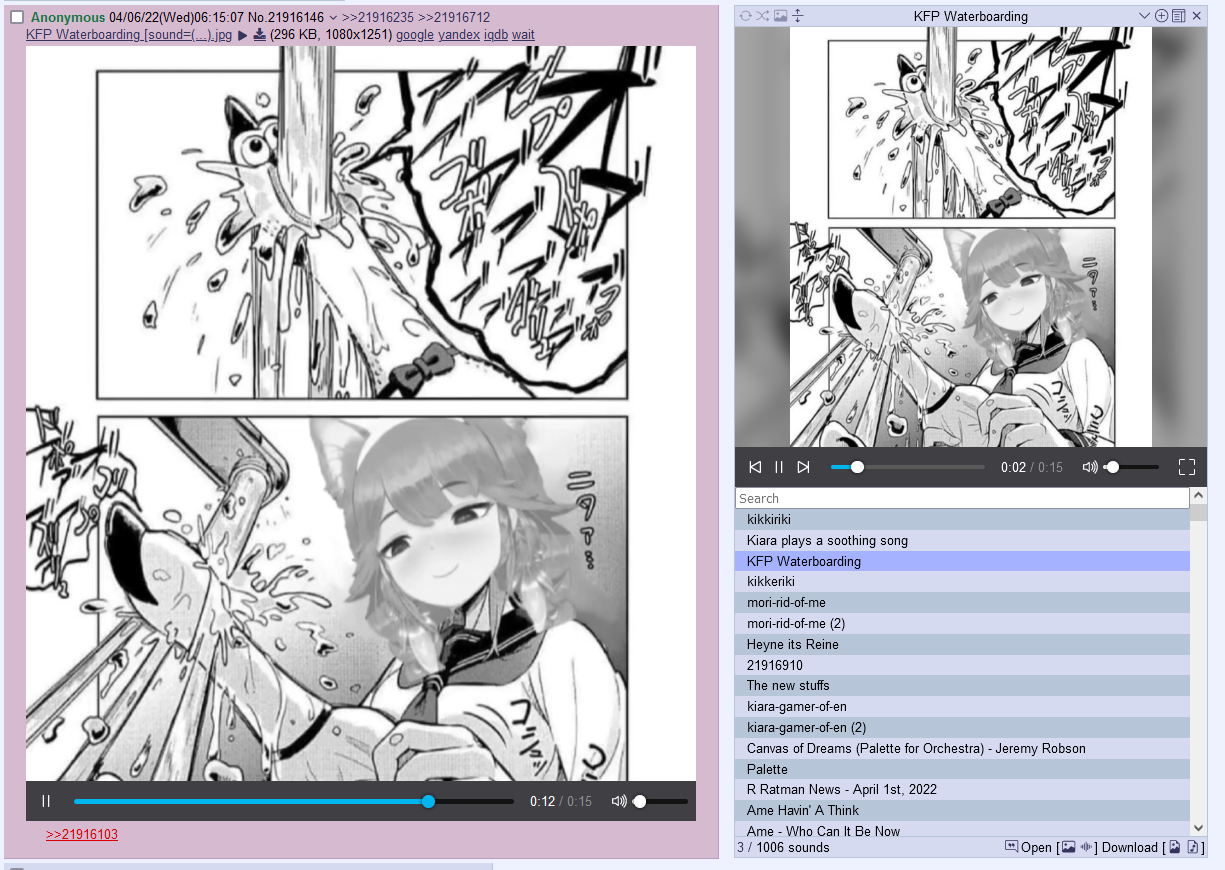Click the add sounds plus icon
The width and height of the screenshot is (1225, 870).
1161,16
